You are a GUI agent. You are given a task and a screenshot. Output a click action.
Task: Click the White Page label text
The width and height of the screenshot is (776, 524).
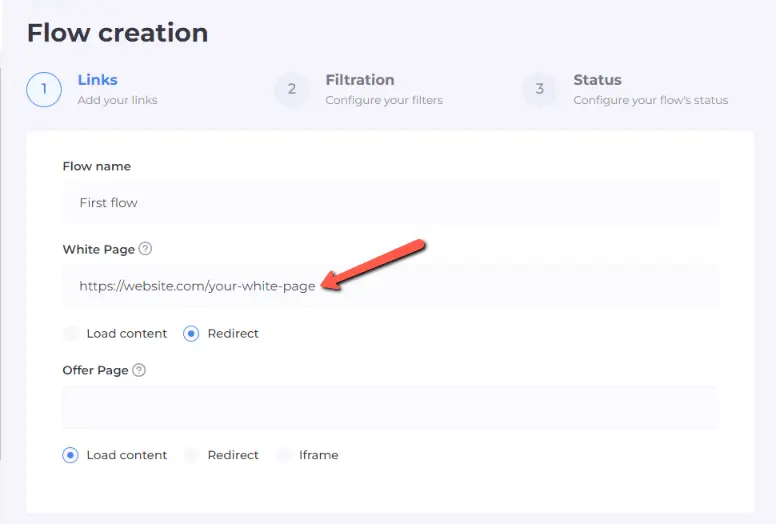pos(98,249)
